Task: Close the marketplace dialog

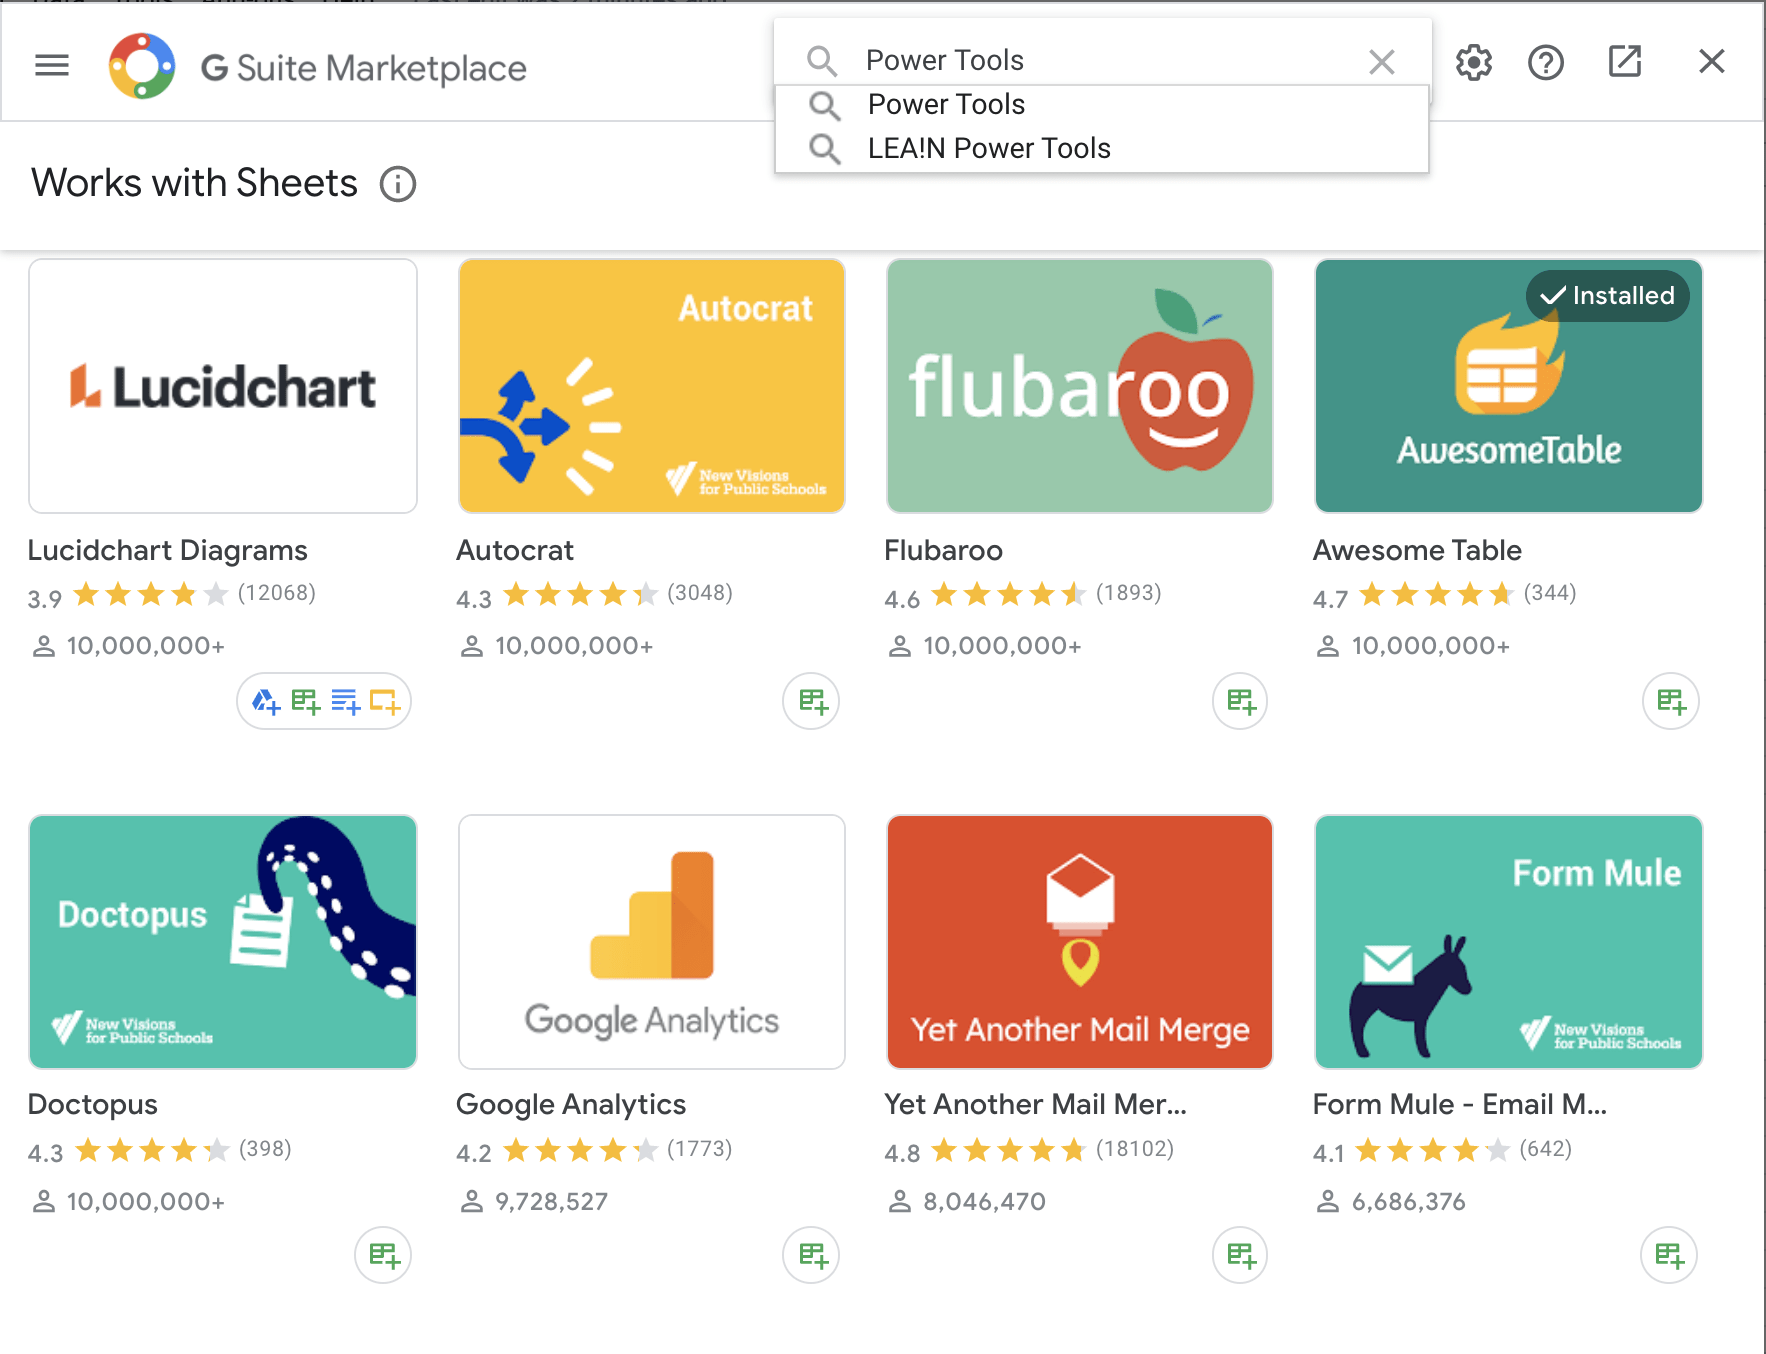Action: [x=1711, y=62]
